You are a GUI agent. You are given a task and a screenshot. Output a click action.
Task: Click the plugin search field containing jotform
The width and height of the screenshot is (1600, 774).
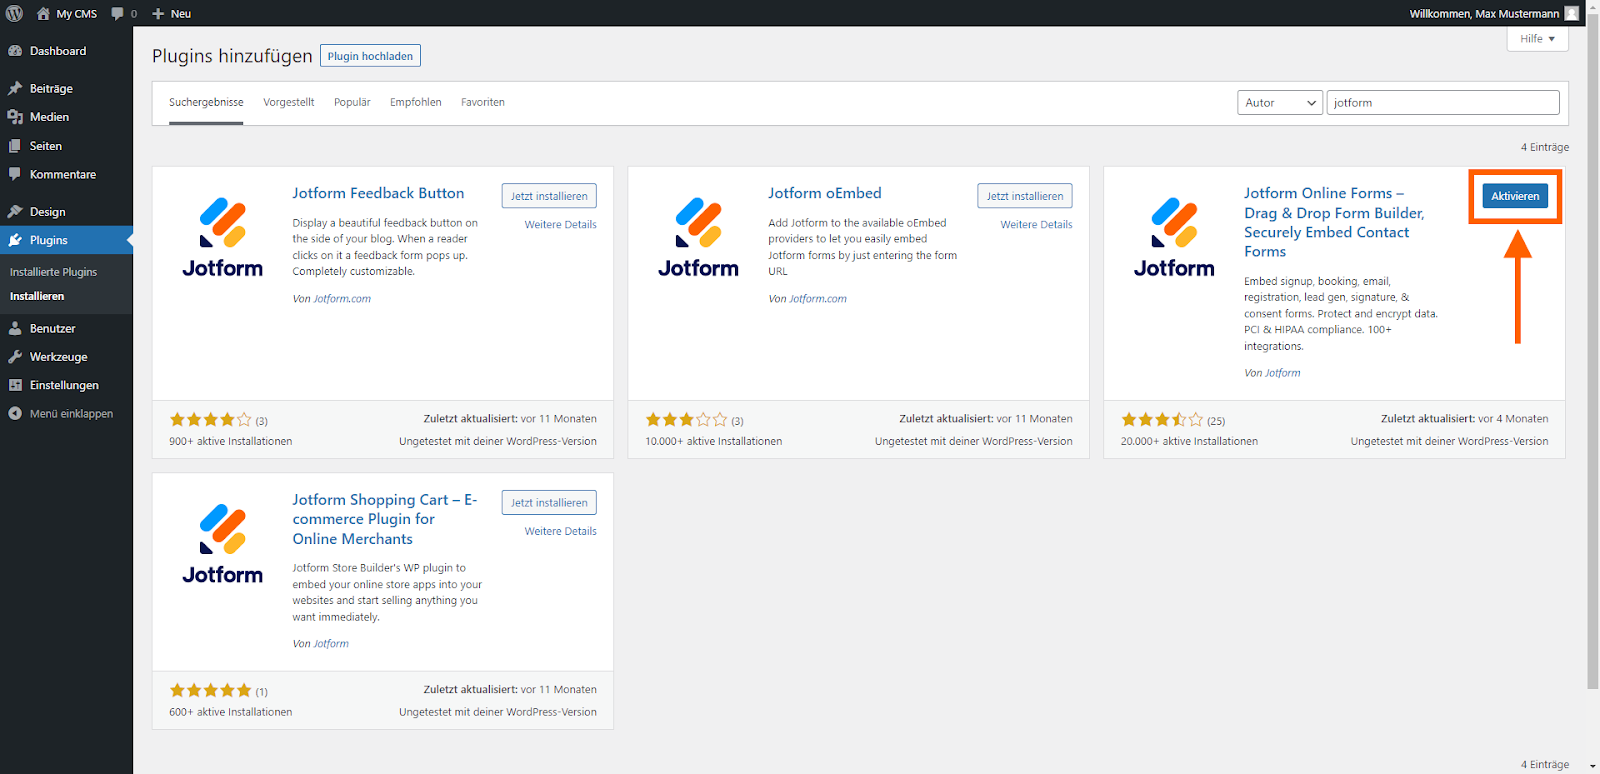1443,103
